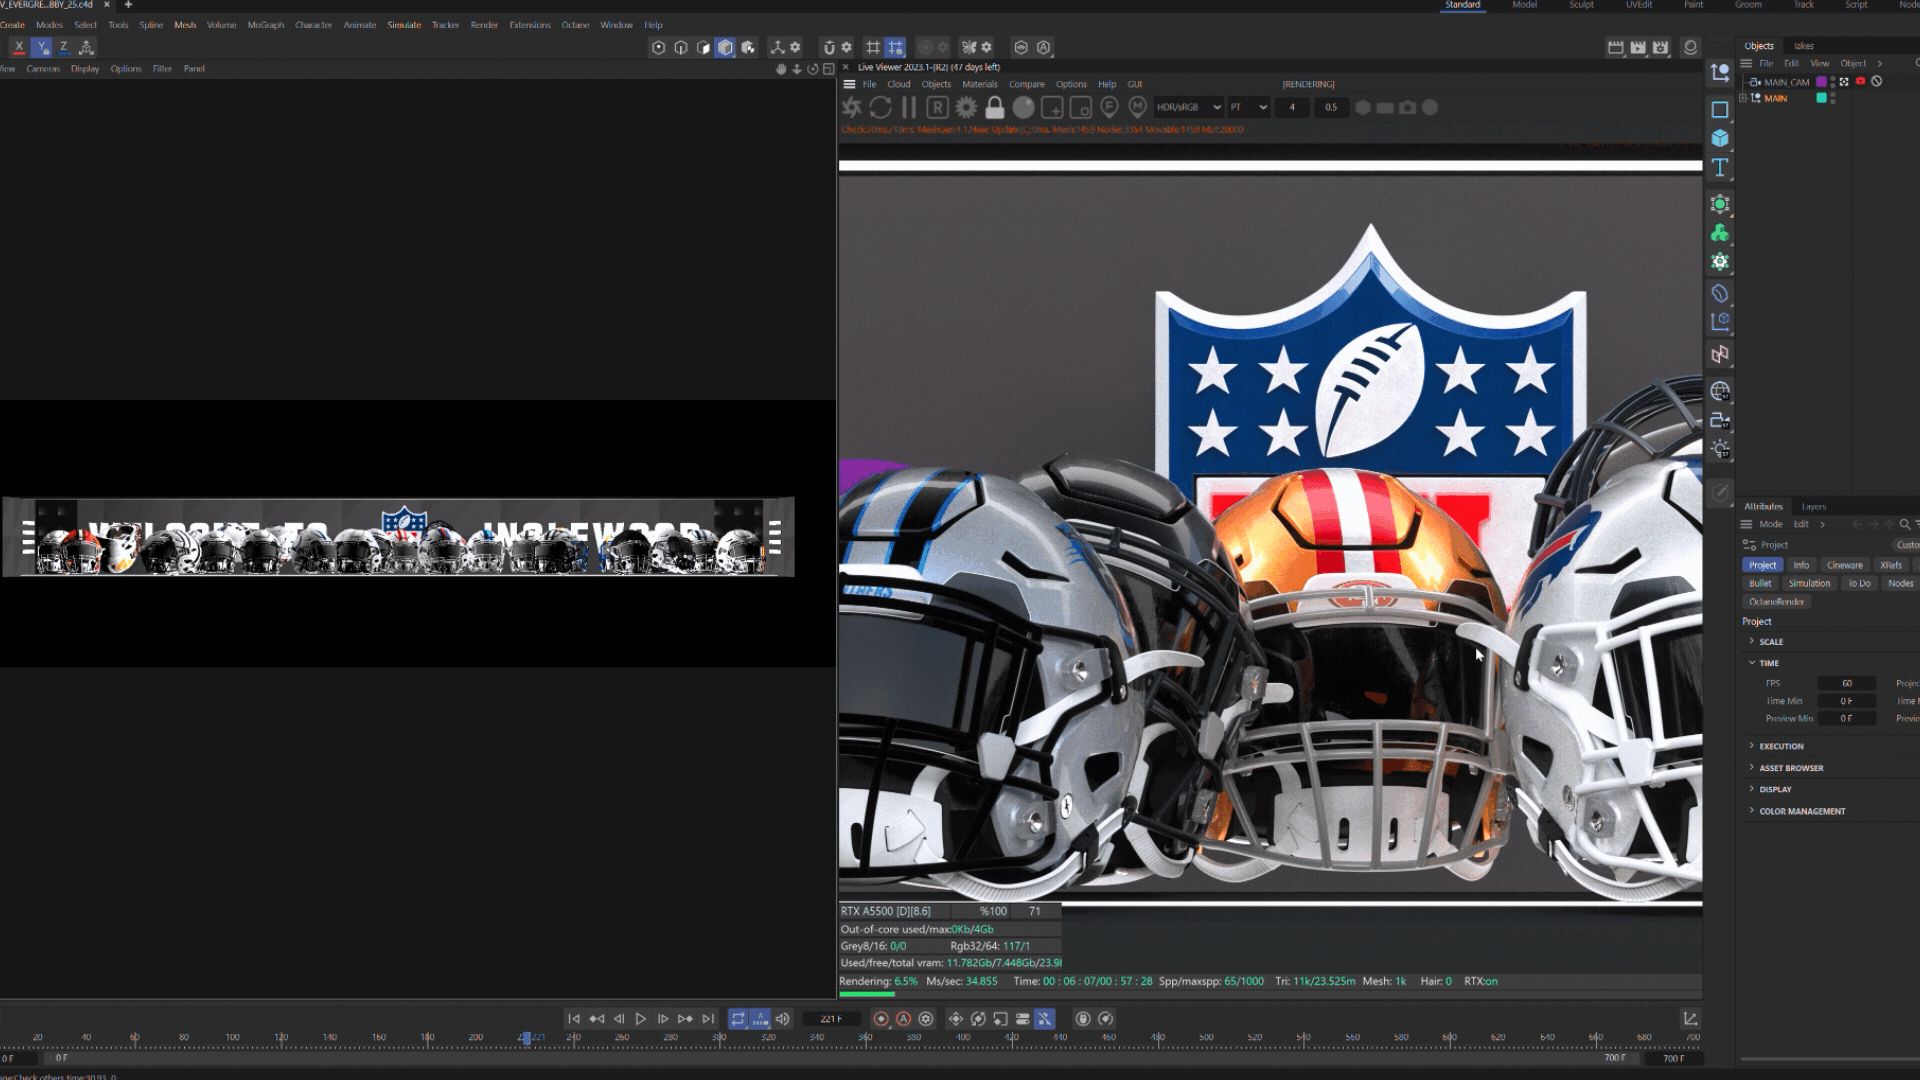This screenshot has height=1080, width=1920.
Task: Collapse the TIME section
Action: [1752, 663]
